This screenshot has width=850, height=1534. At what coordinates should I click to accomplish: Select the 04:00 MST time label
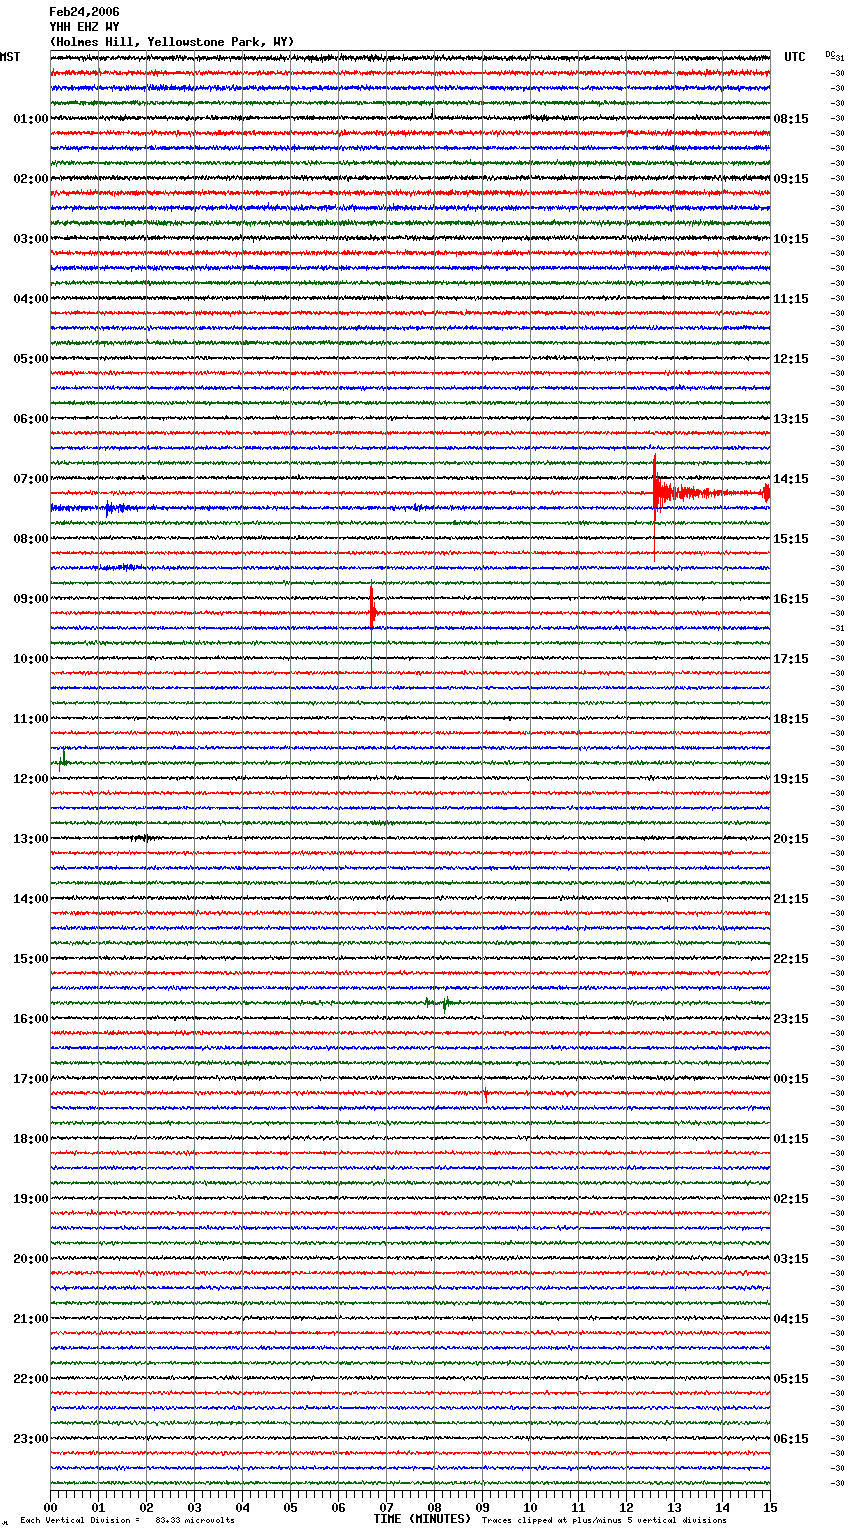click(x=30, y=299)
